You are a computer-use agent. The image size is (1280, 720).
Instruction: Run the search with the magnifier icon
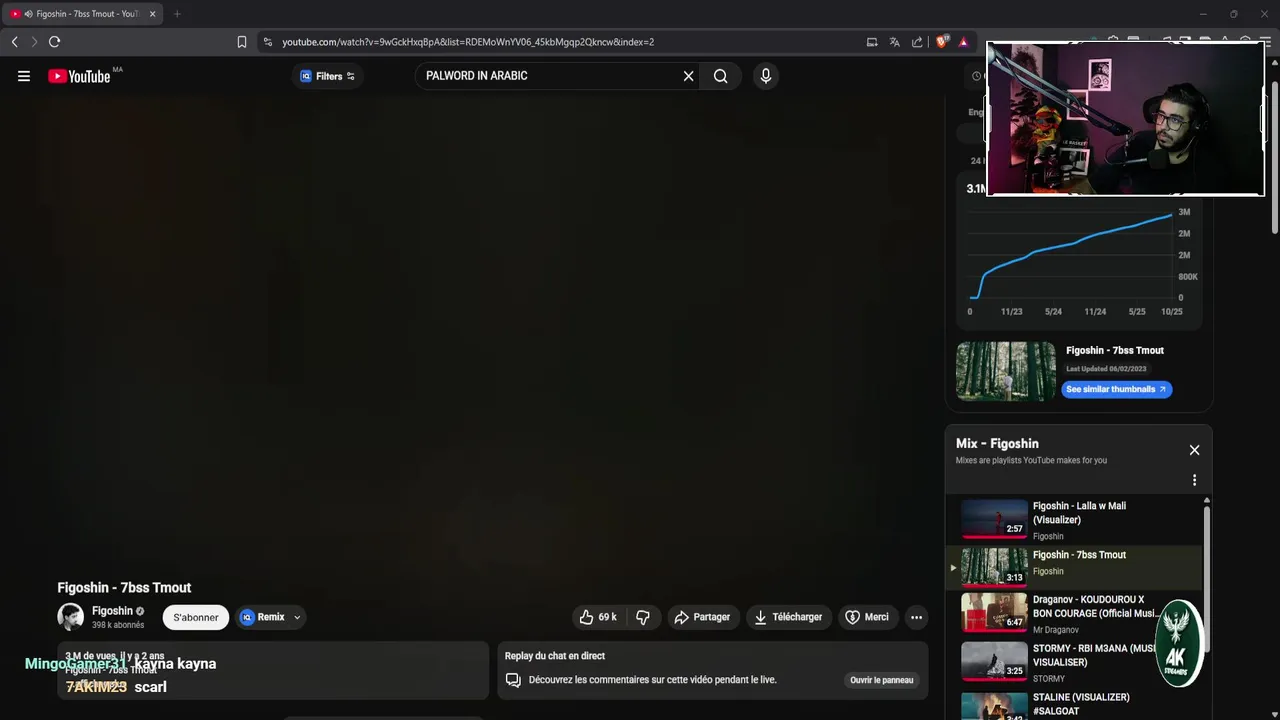[x=720, y=76]
